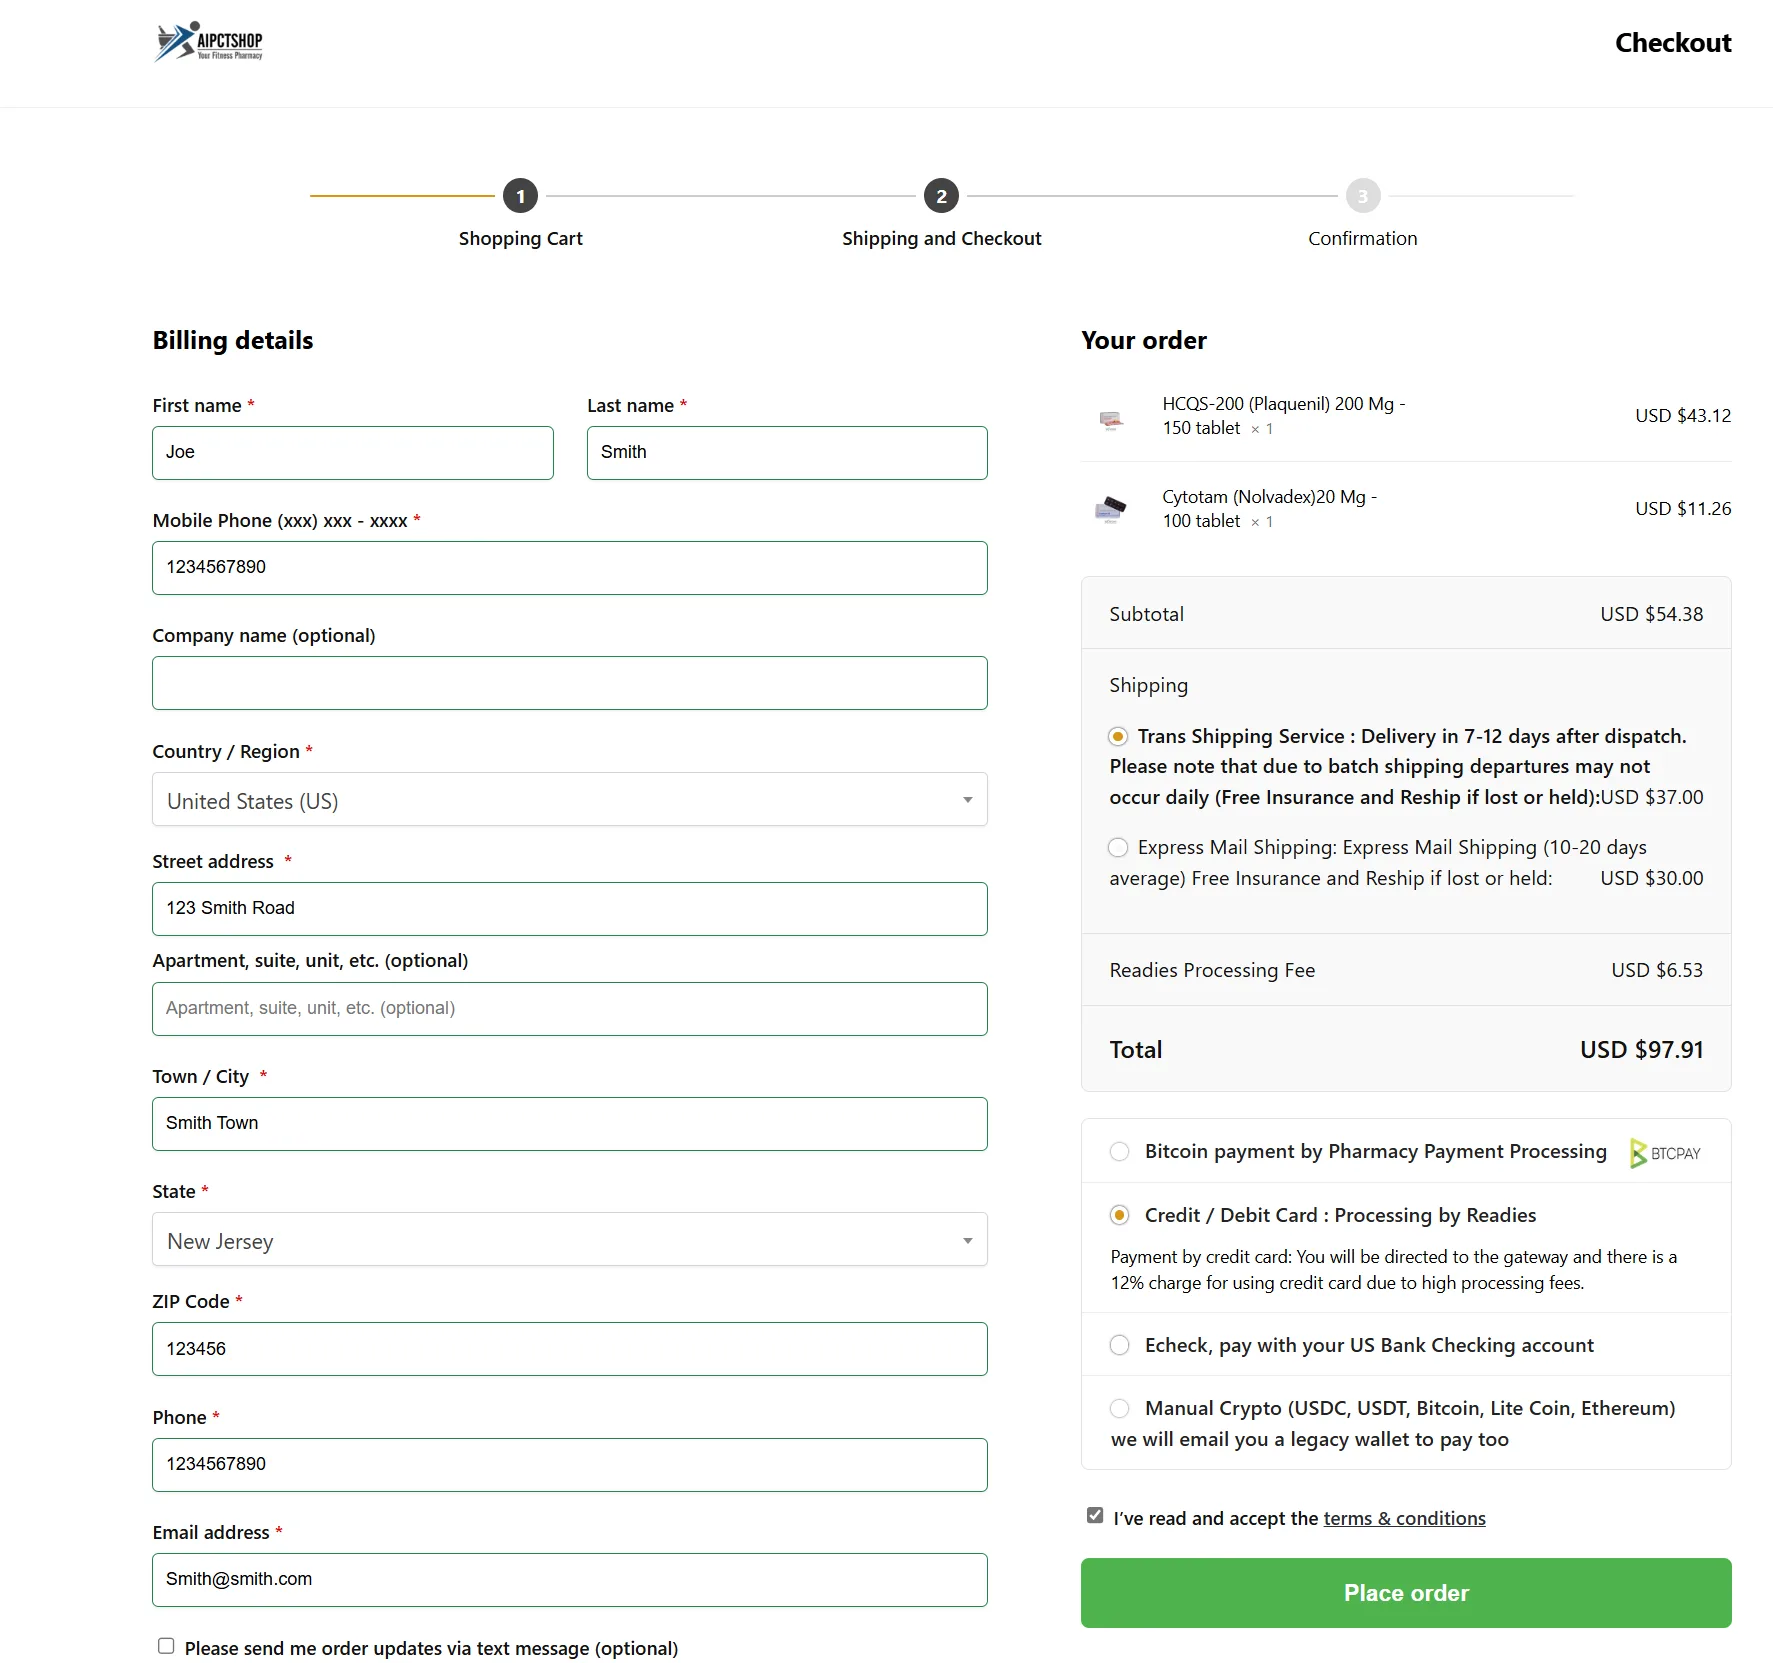Focus the ZIP Code field

(x=569, y=1349)
